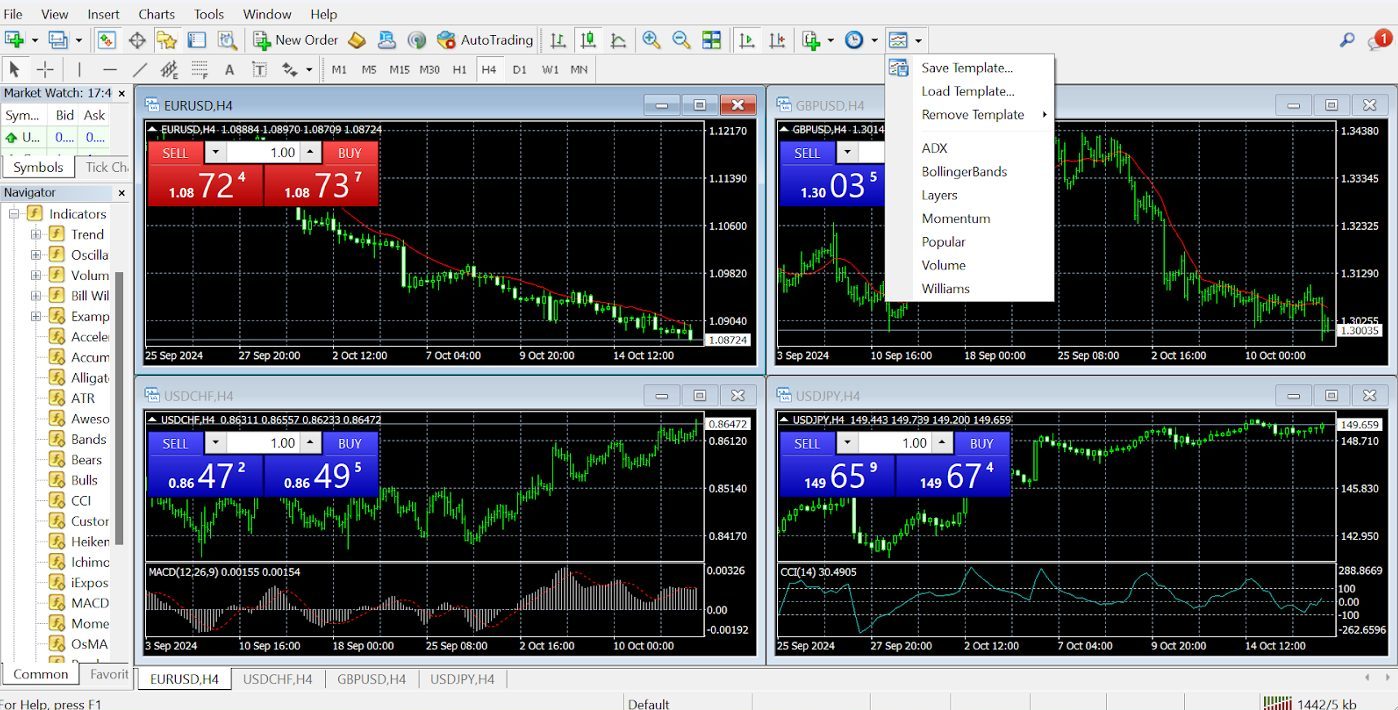The height and width of the screenshot is (710, 1398).
Task: Select the Equidistant Channel tool
Action: coord(169,69)
